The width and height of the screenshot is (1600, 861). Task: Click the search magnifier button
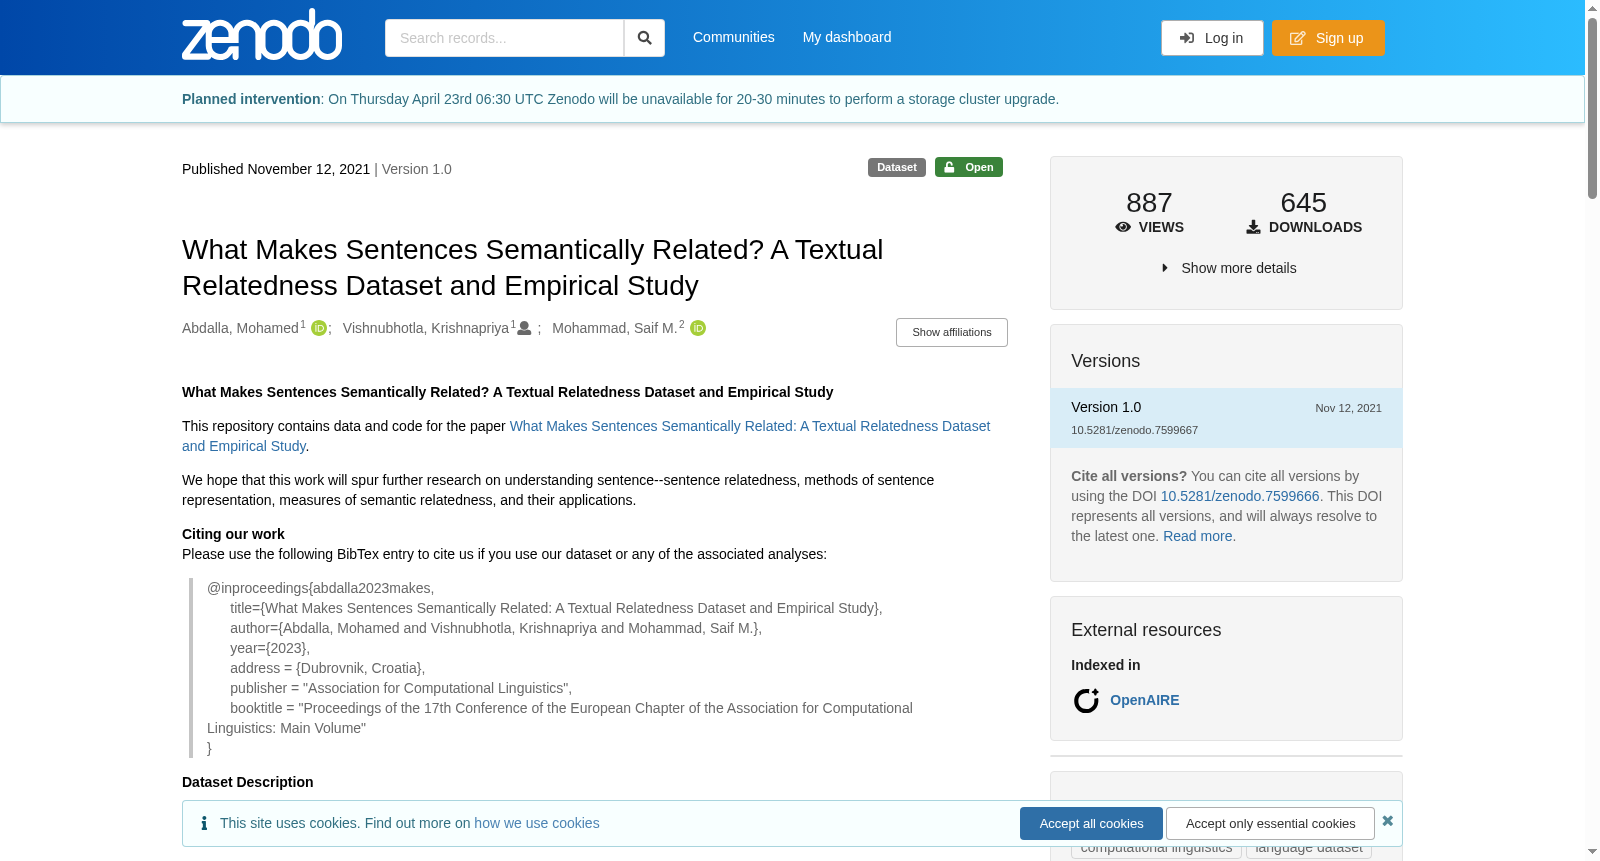pyautogui.click(x=645, y=38)
